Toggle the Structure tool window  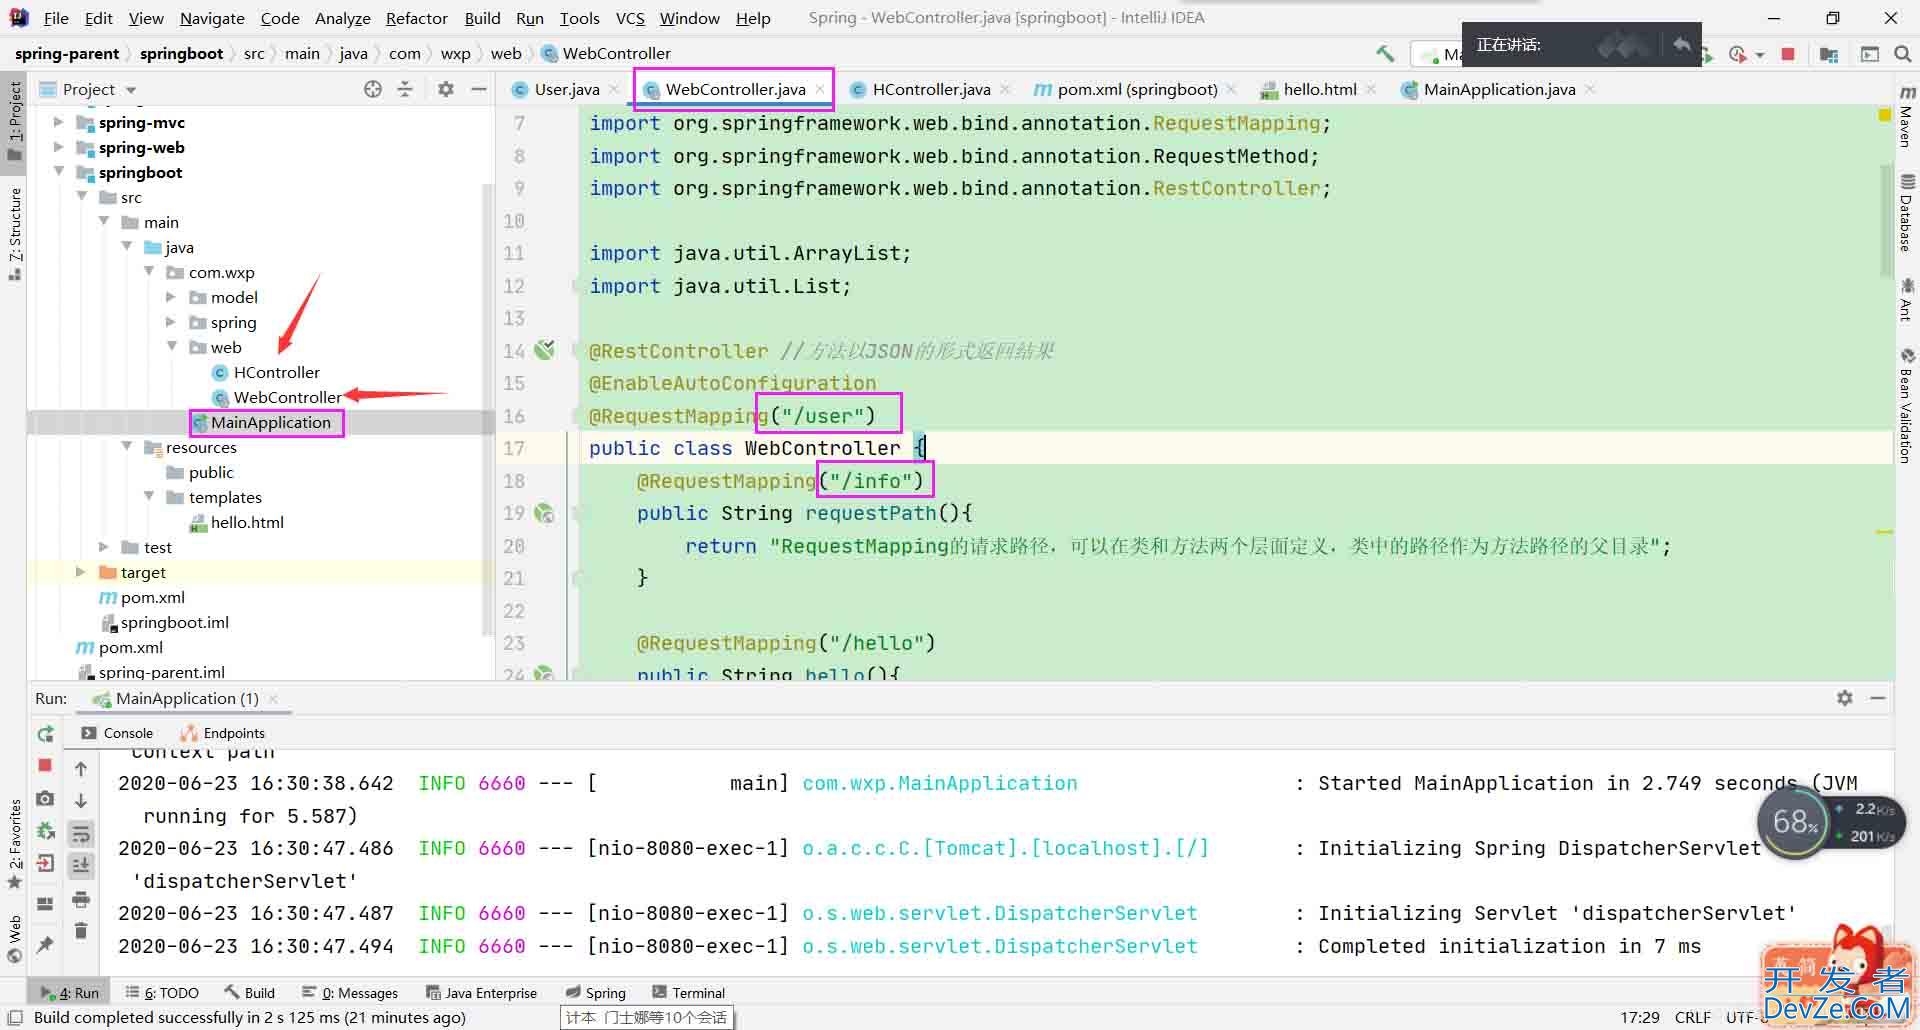[14, 234]
